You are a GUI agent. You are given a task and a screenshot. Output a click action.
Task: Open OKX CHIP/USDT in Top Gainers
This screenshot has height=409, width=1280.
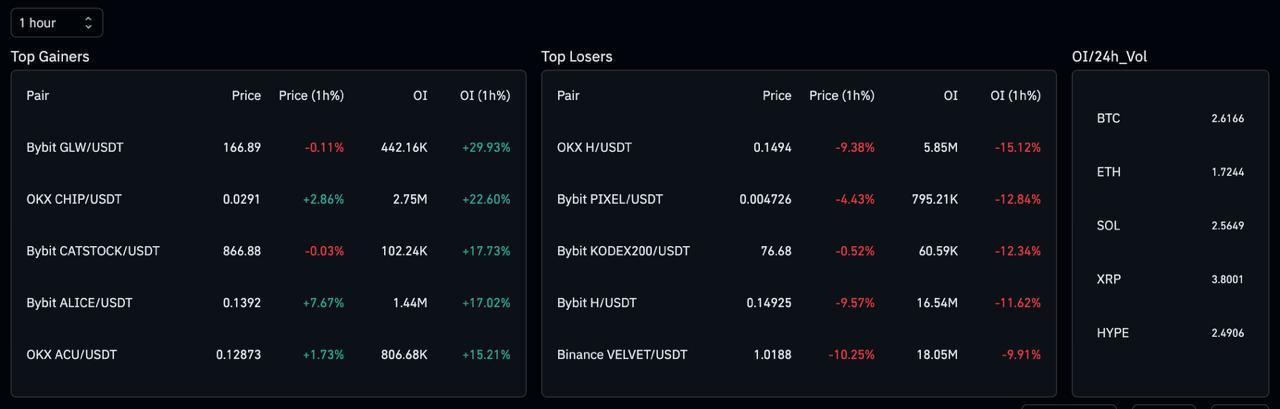point(268,199)
